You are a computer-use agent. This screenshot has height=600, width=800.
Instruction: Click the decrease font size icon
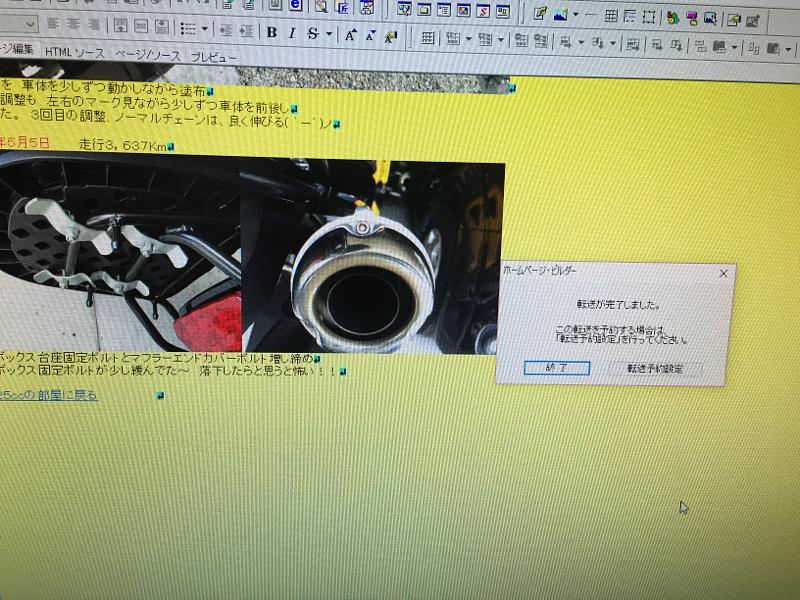point(369,35)
